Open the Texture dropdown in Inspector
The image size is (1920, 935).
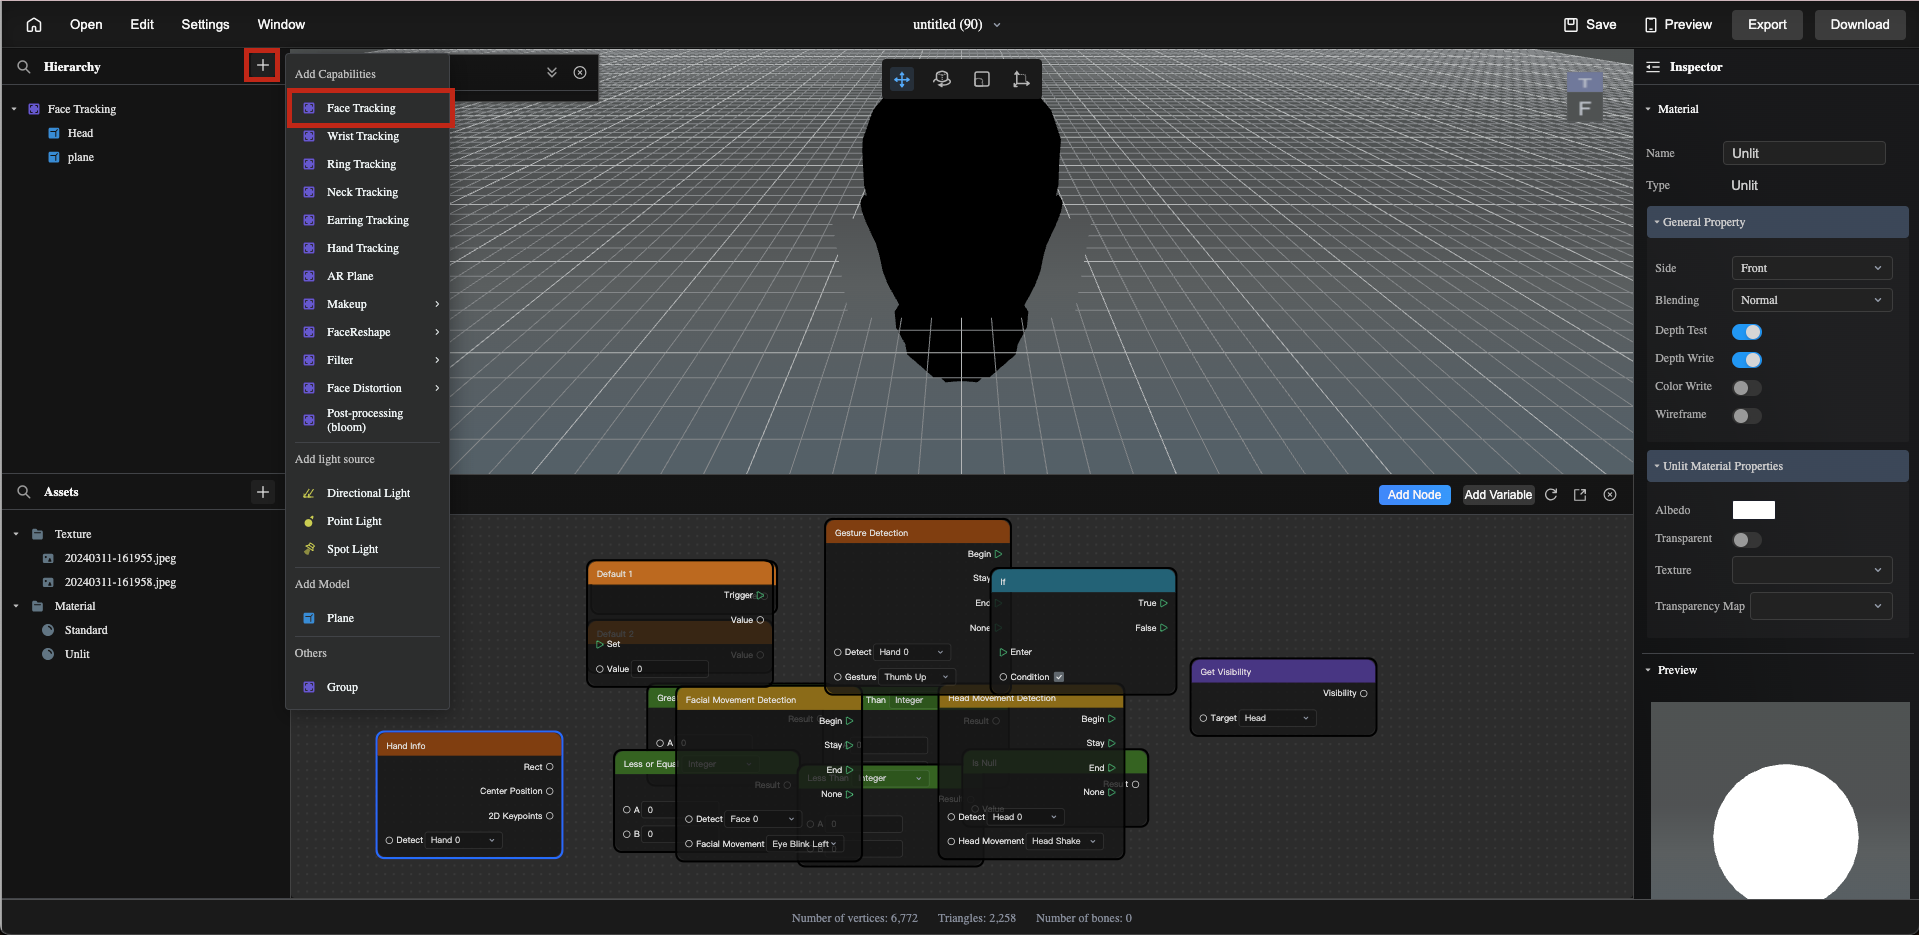(1811, 570)
